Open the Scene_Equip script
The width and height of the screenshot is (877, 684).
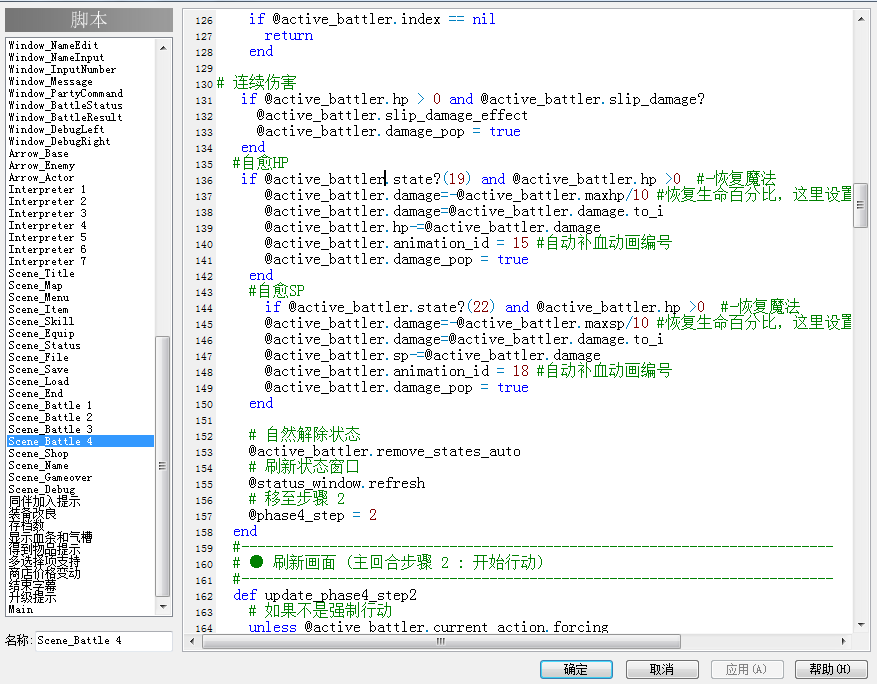pyautogui.click(x=41, y=333)
